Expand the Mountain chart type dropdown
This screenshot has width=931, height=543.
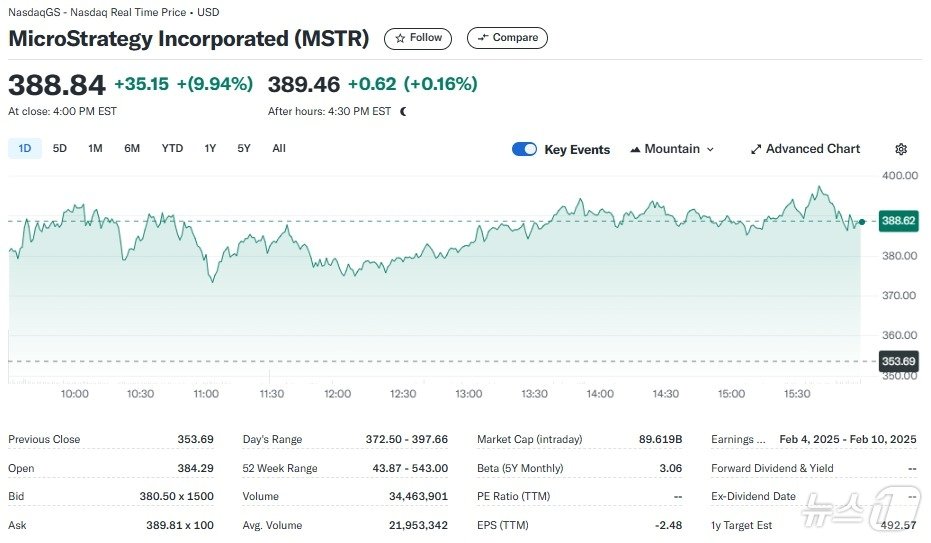click(710, 149)
